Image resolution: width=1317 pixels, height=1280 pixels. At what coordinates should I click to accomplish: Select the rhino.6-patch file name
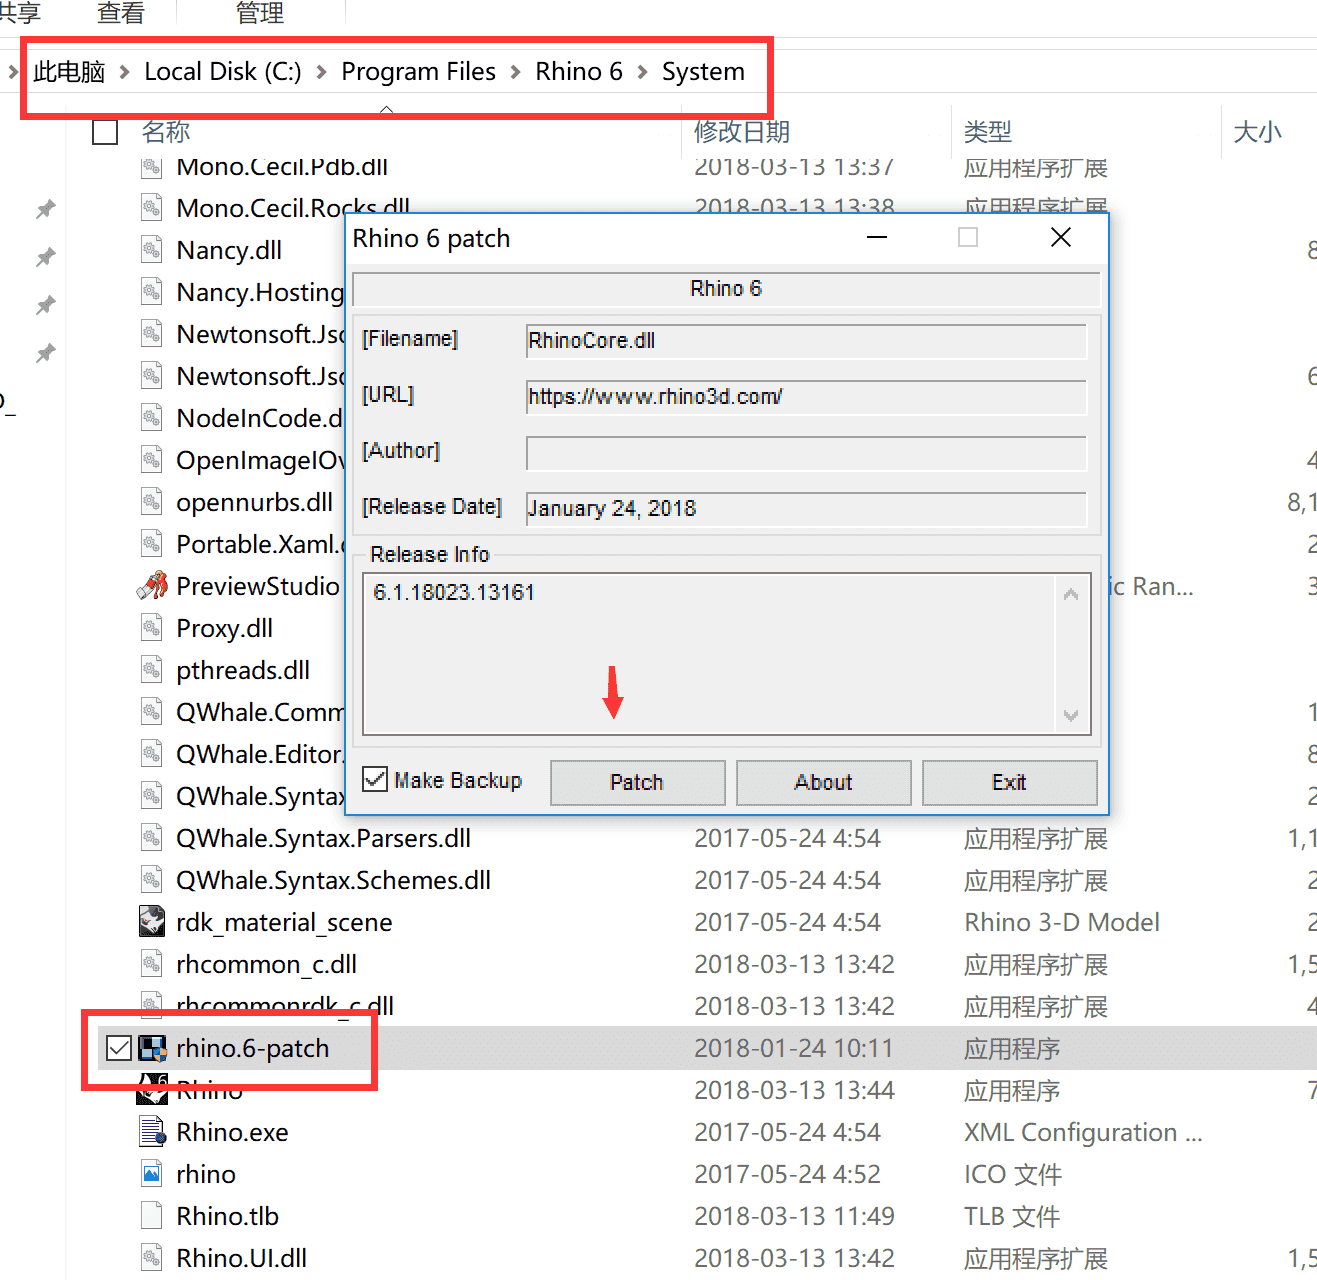(x=253, y=1048)
